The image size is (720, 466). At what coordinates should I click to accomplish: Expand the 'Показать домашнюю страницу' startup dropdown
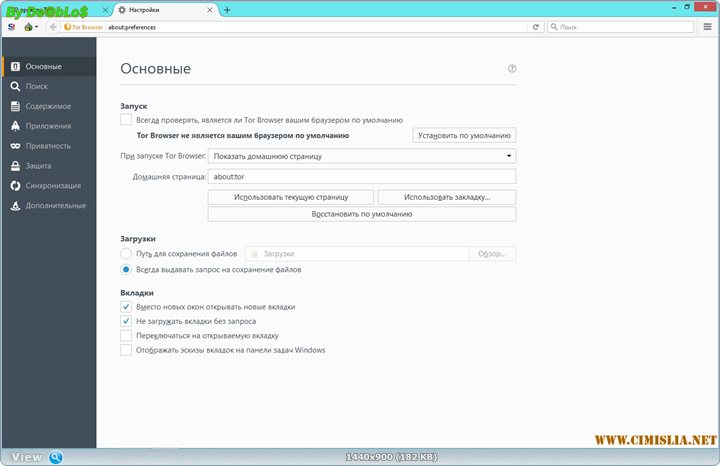[361, 156]
